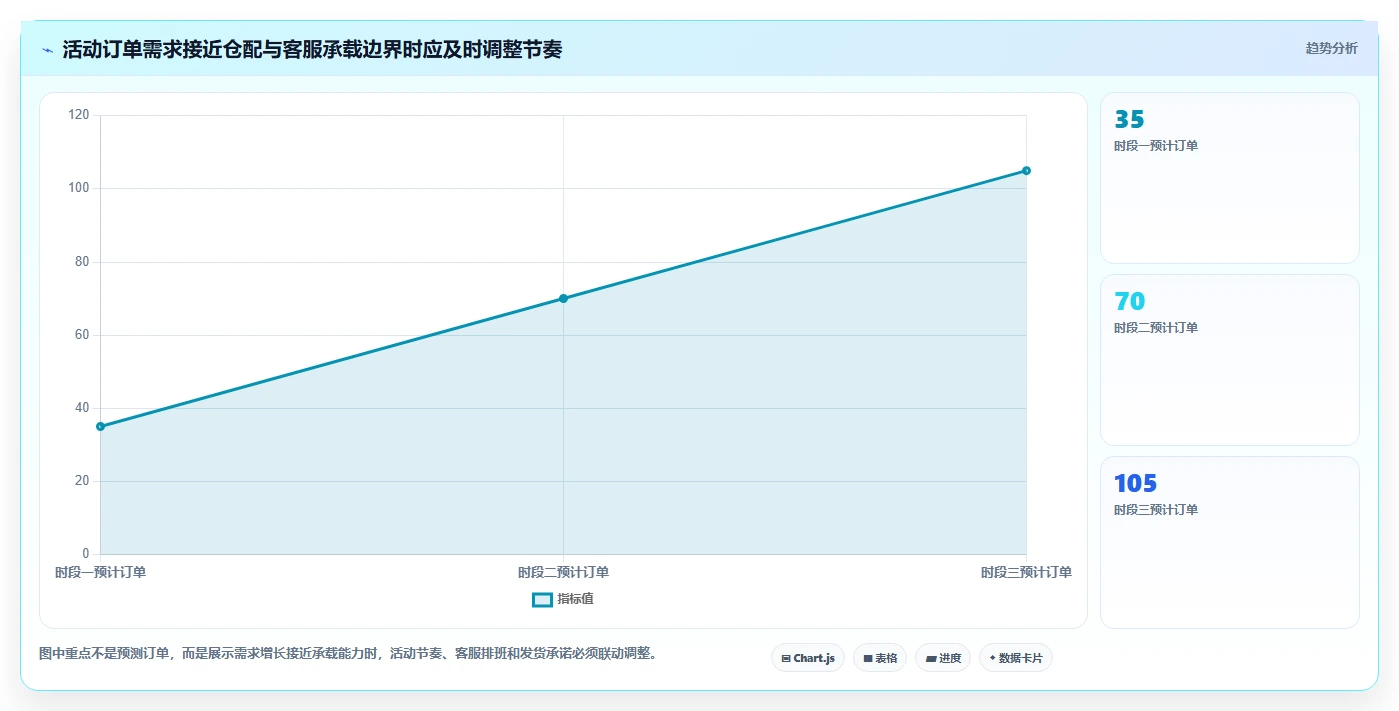
Task: Click the y-axis value 20
Action: tap(82, 481)
